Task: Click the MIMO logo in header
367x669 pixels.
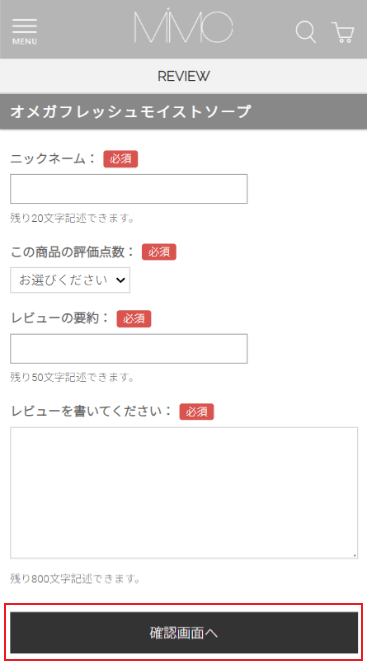Action: click(184, 26)
